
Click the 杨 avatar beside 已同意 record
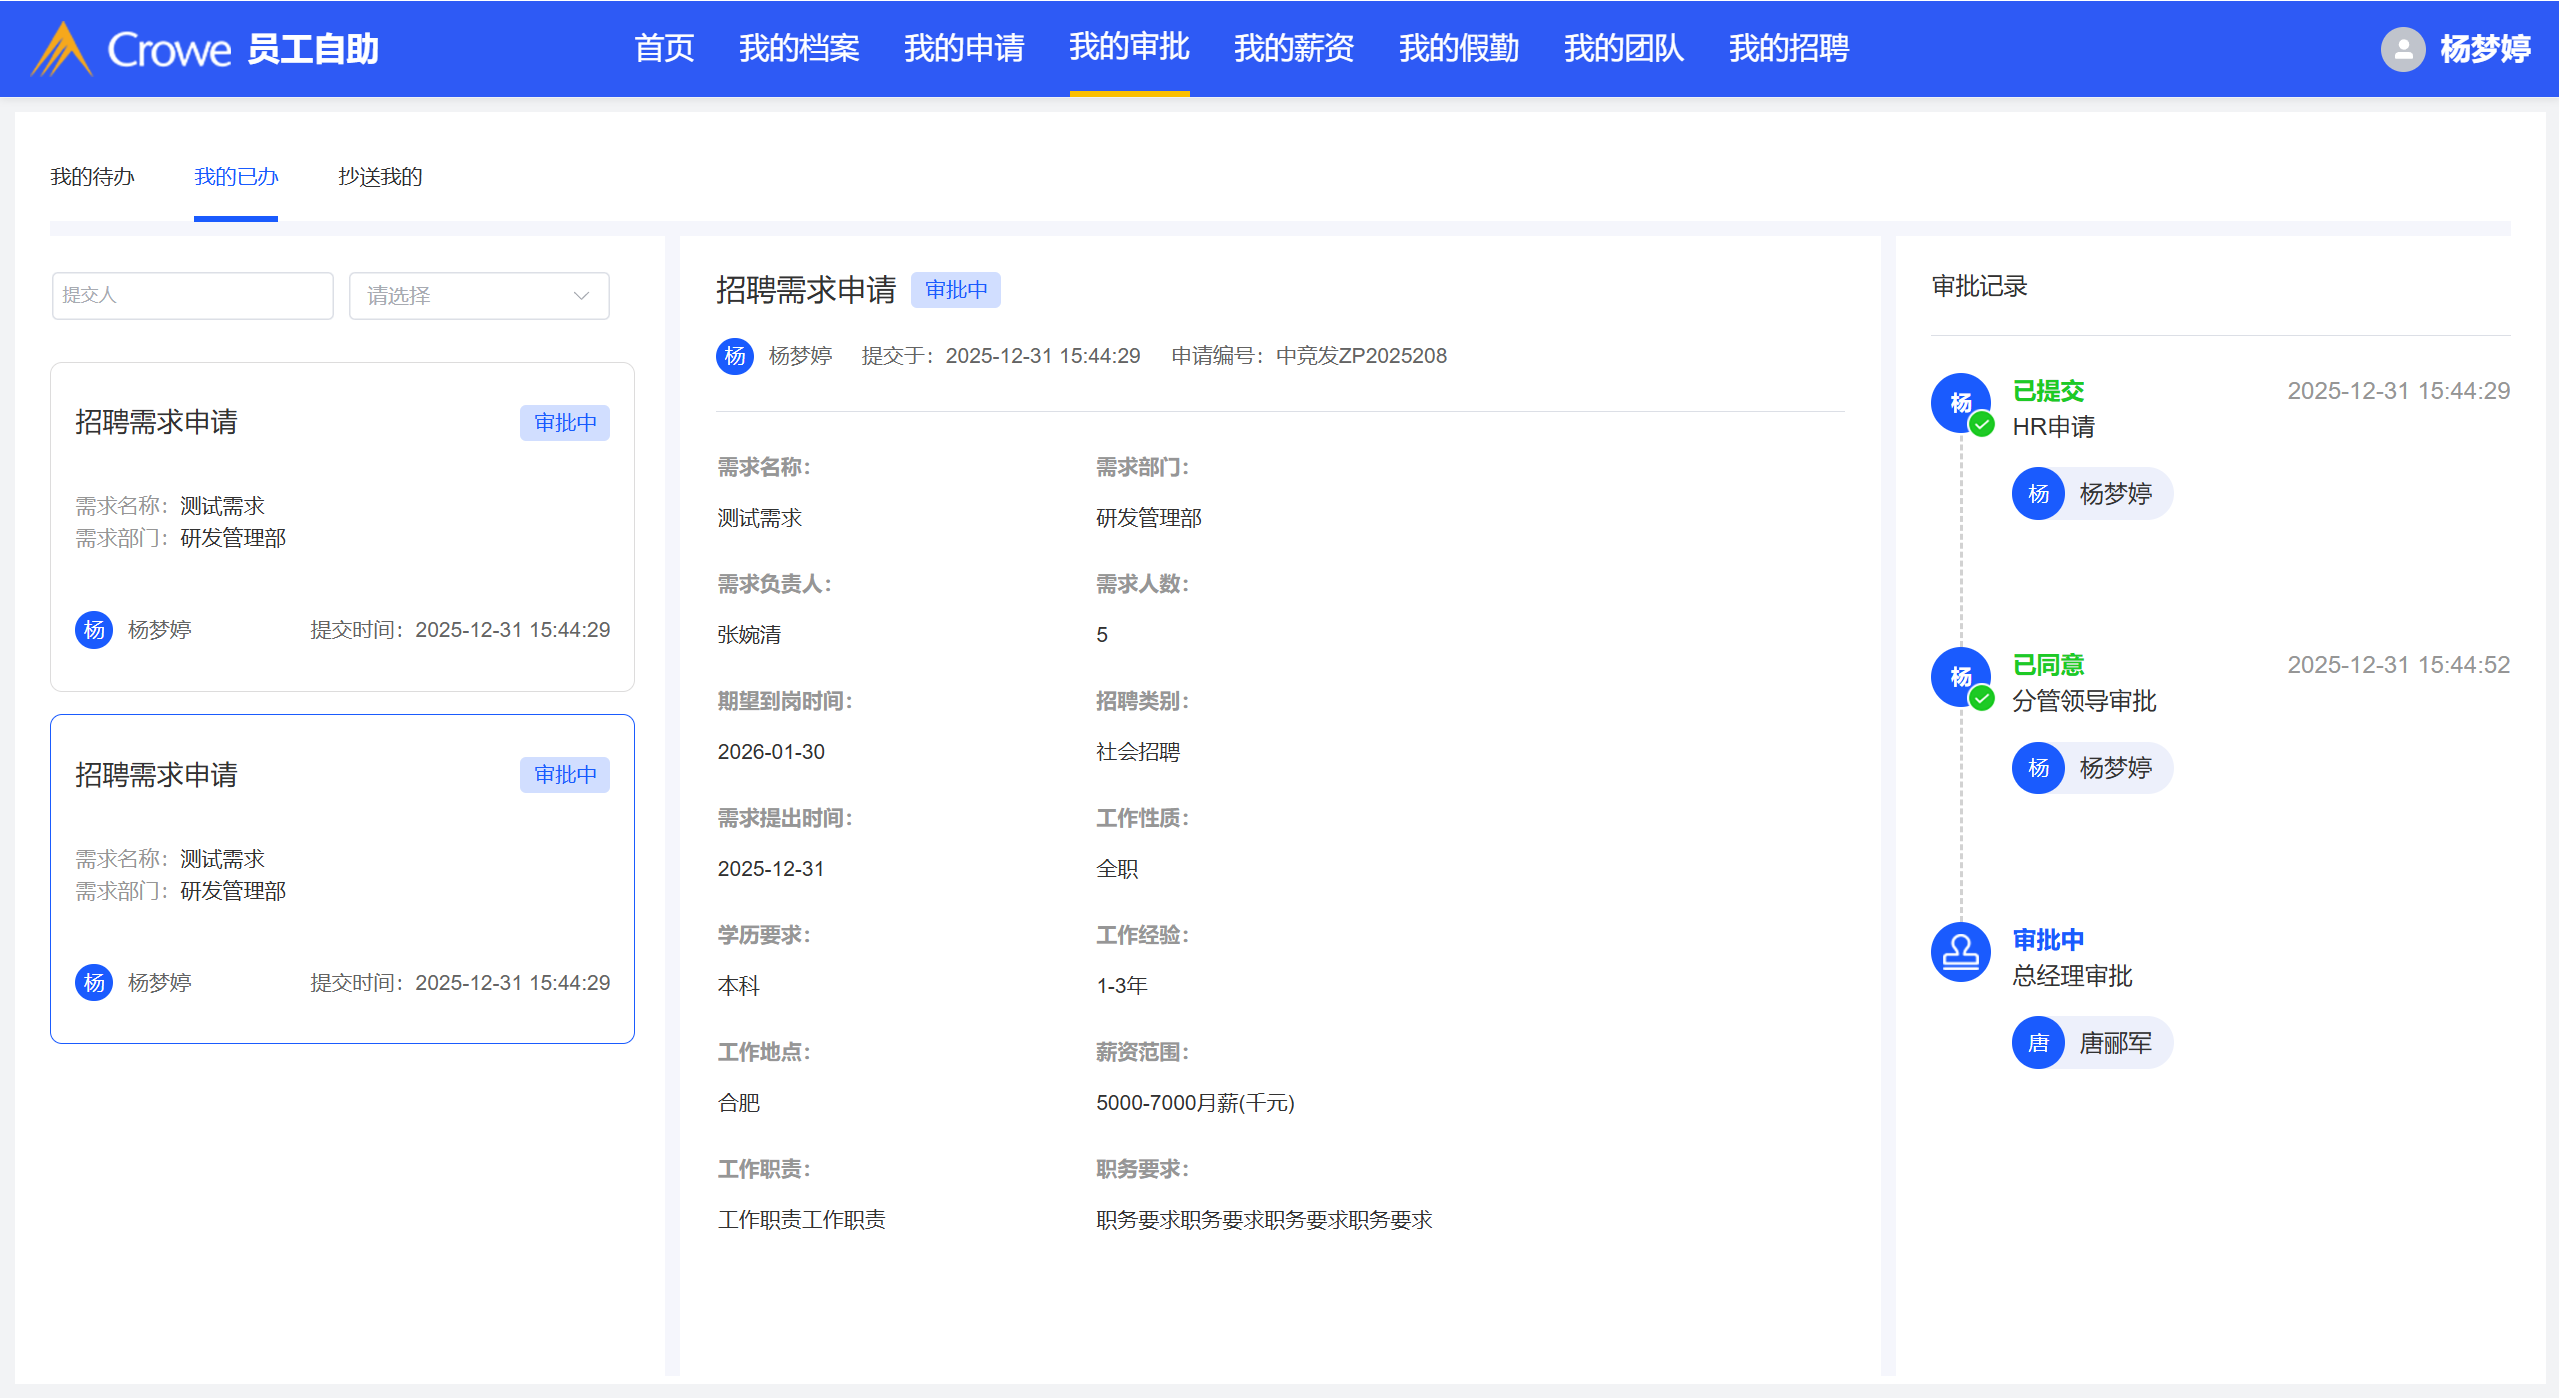tap(1960, 677)
